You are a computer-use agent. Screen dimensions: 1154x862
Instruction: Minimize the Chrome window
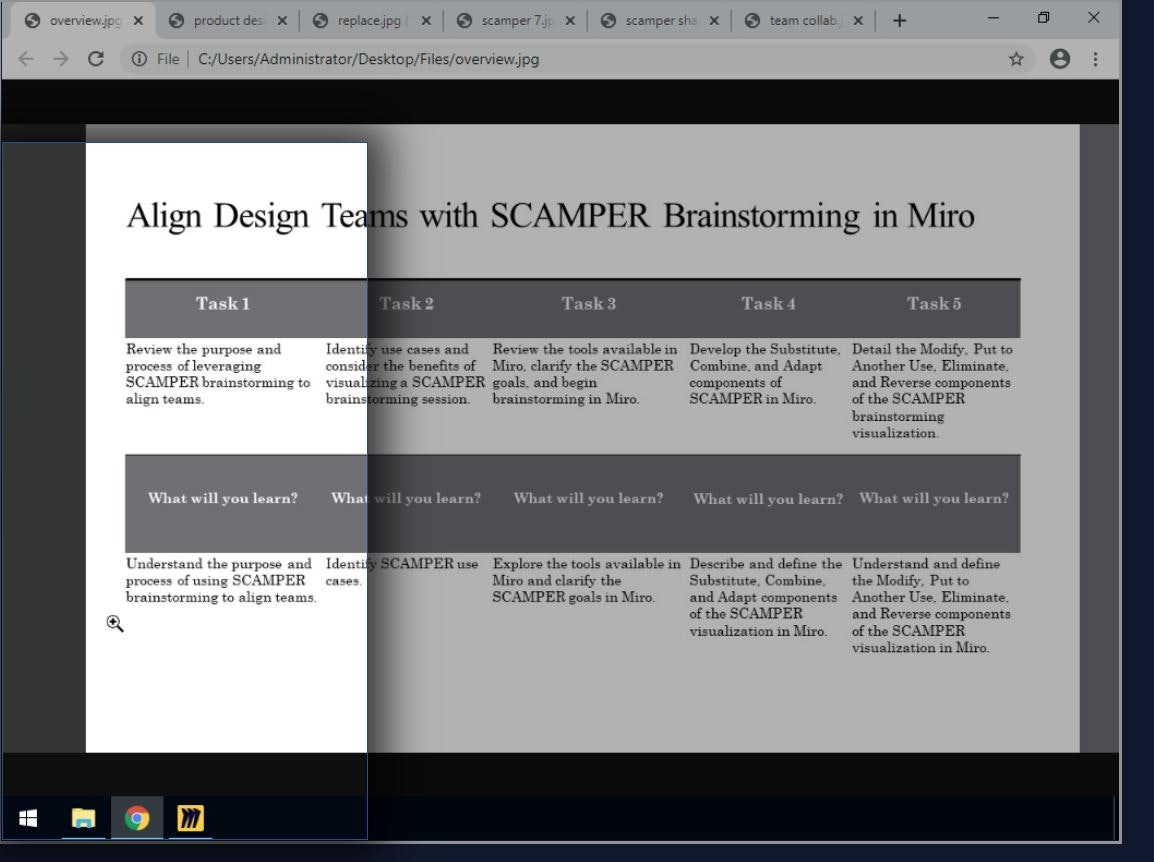(x=994, y=18)
